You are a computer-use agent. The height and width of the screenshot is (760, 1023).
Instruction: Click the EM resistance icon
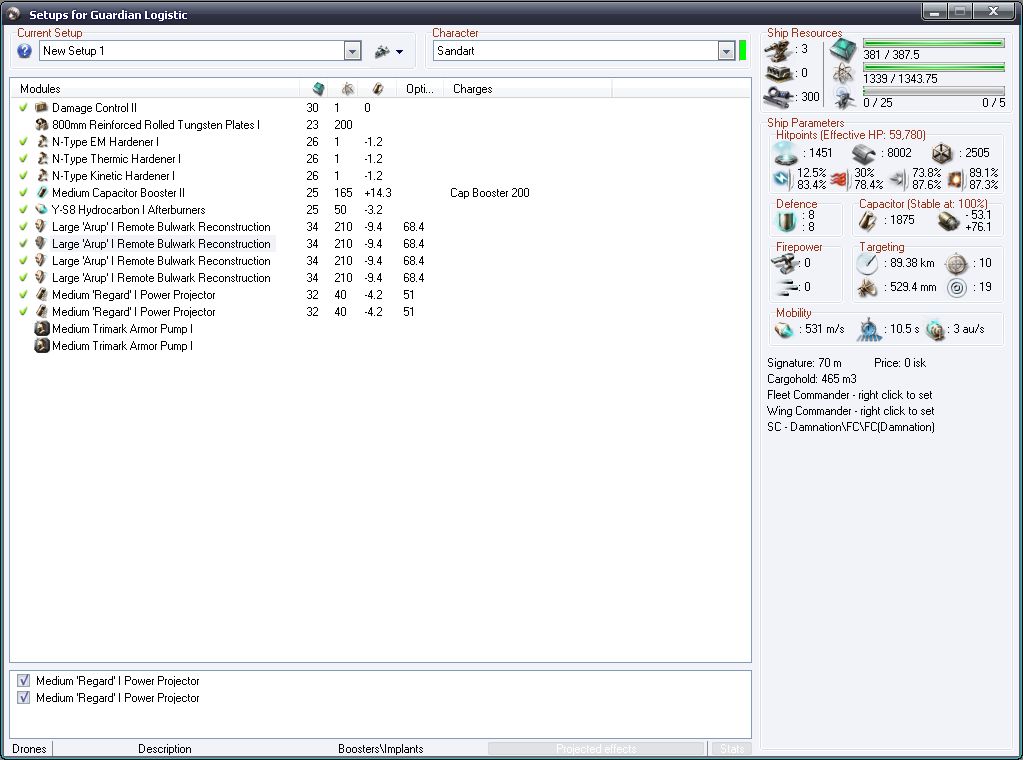pyautogui.click(x=782, y=178)
